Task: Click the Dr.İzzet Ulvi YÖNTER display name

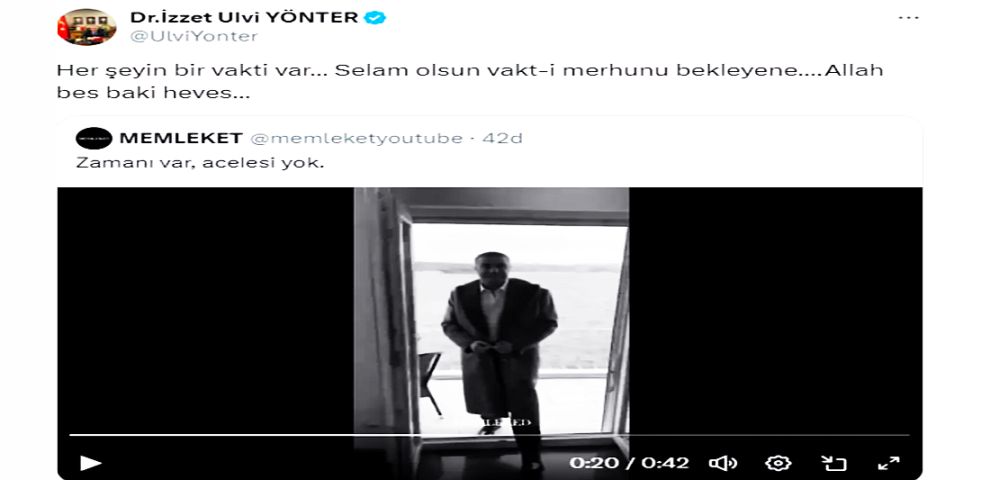Action: click(244, 18)
